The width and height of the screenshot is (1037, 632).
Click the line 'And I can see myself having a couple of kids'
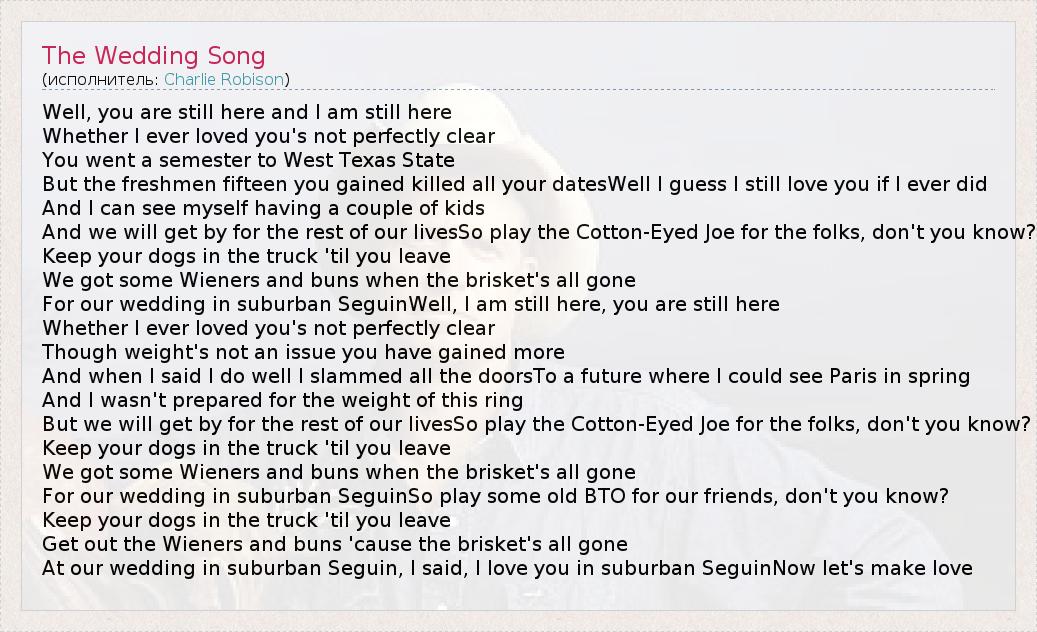[x=263, y=208]
